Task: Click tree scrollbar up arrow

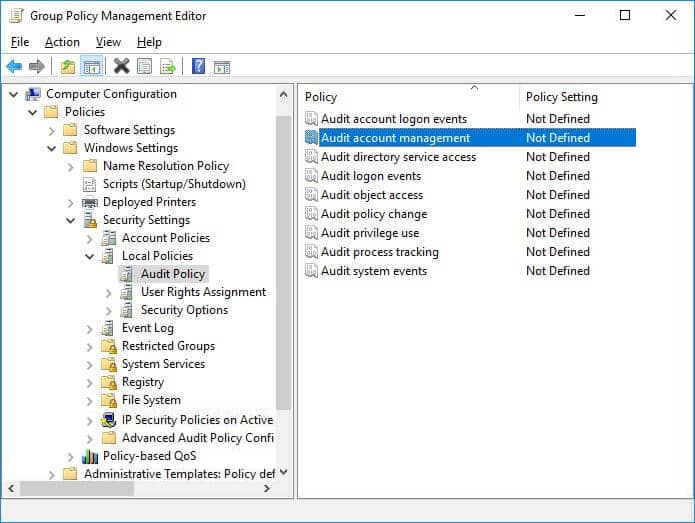Action: point(283,94)
